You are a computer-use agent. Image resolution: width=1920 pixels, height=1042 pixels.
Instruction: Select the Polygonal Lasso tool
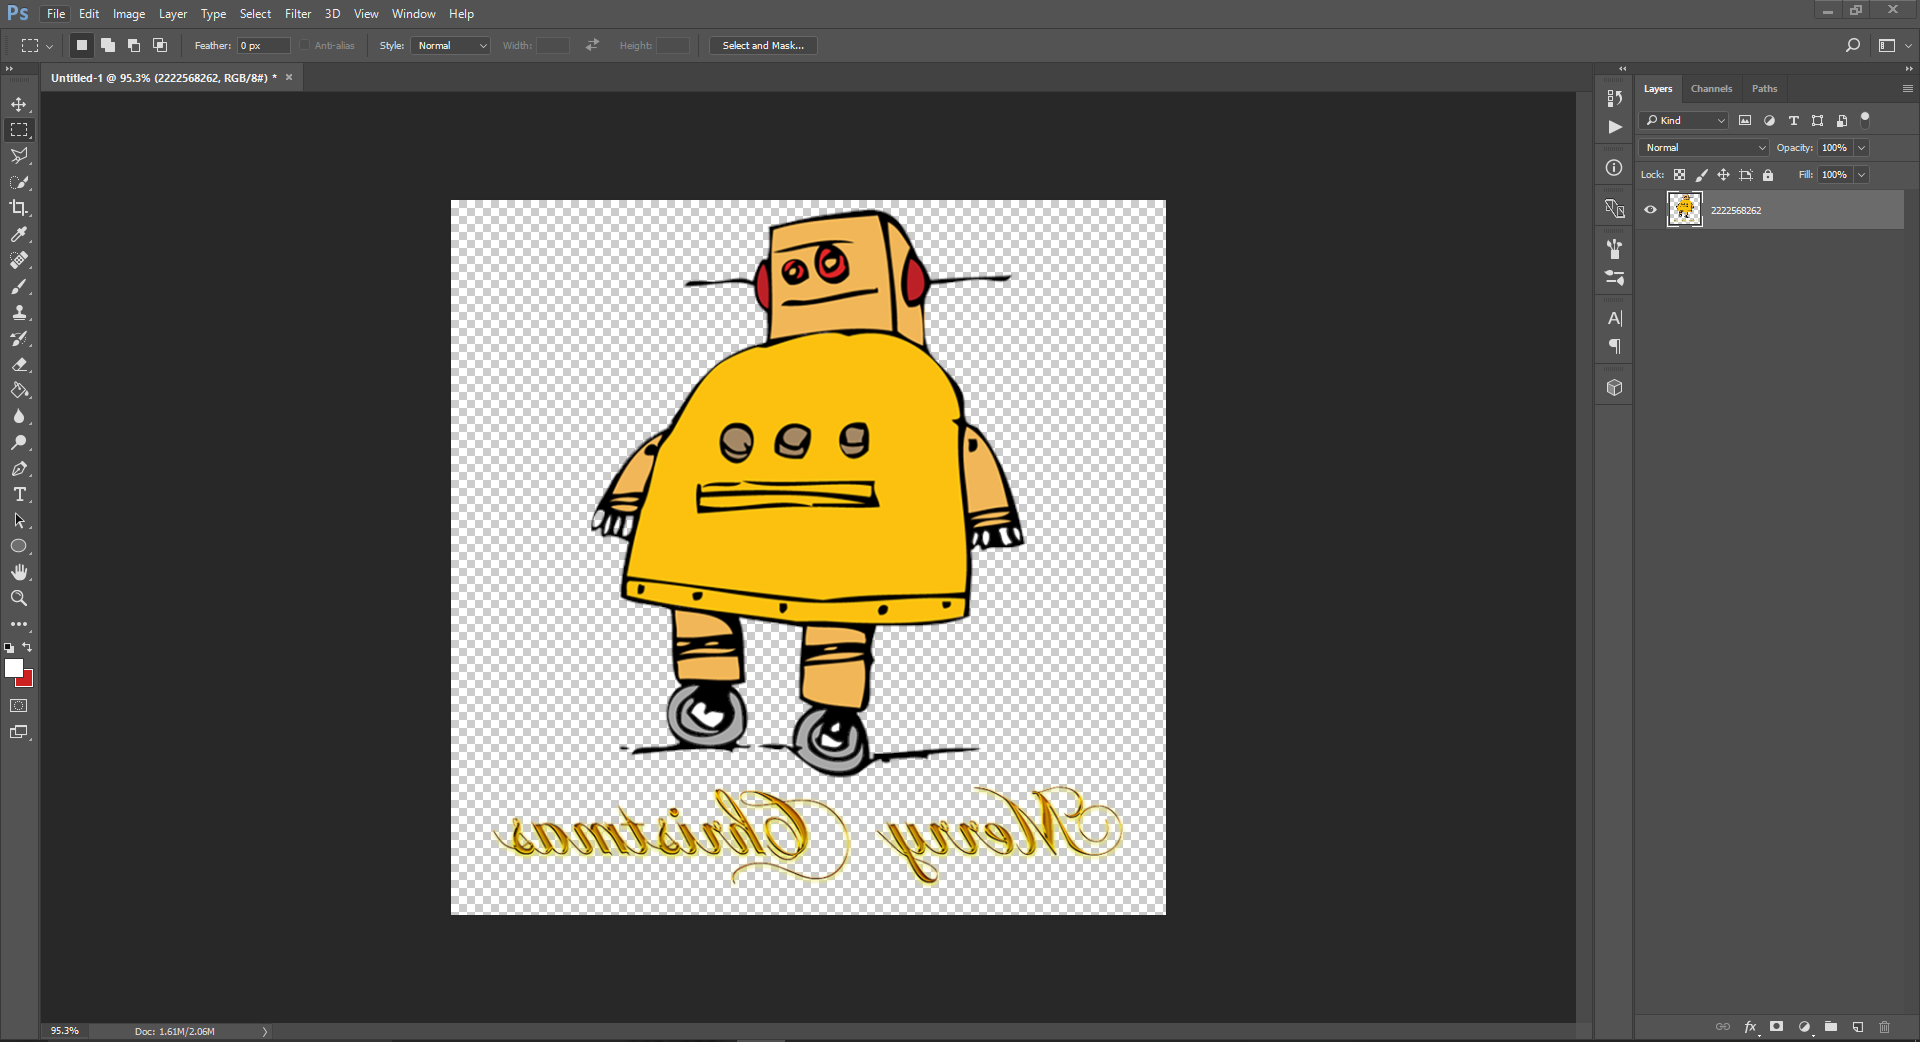point(19,156)
